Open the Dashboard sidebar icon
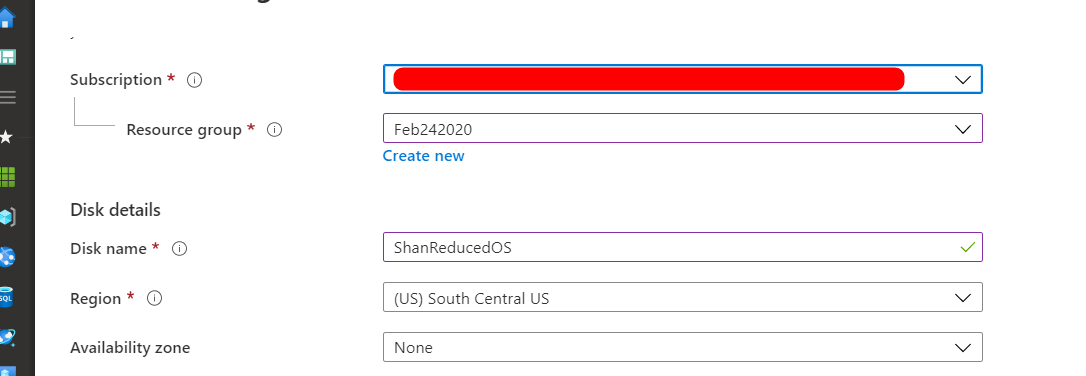The image size is (1086, 376). point(8,57)
